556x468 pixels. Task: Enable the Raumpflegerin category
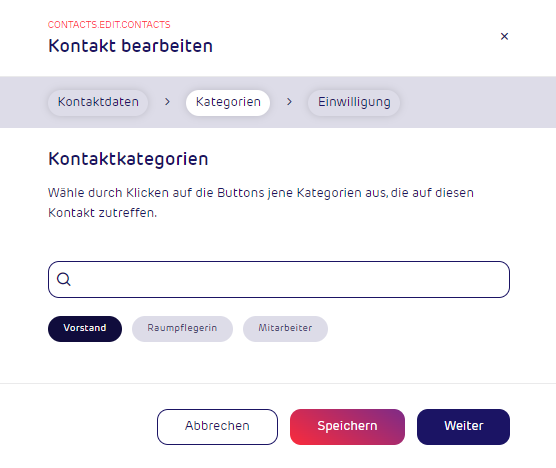click(x=182, y=329)
